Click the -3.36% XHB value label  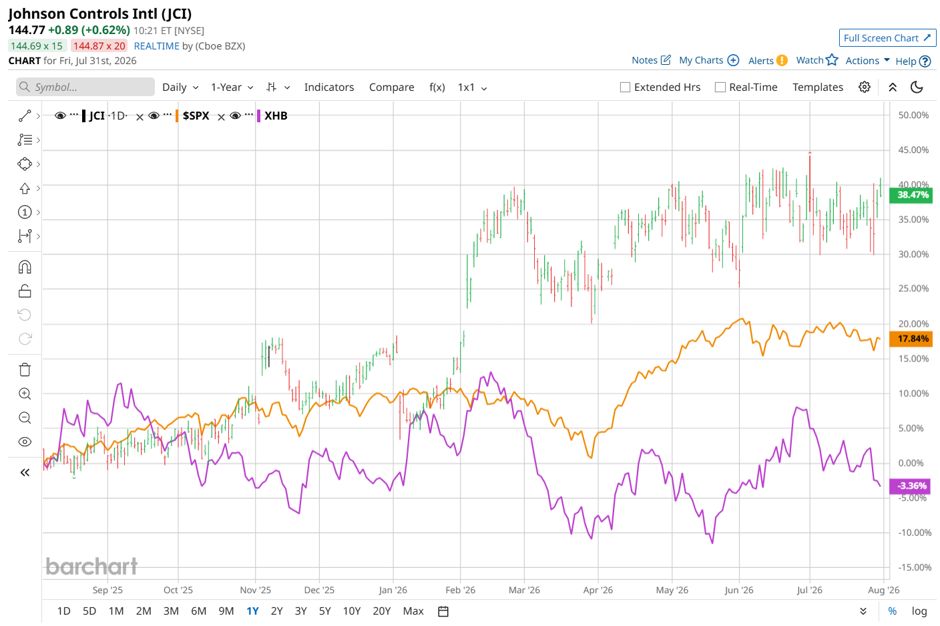point(911,486)
